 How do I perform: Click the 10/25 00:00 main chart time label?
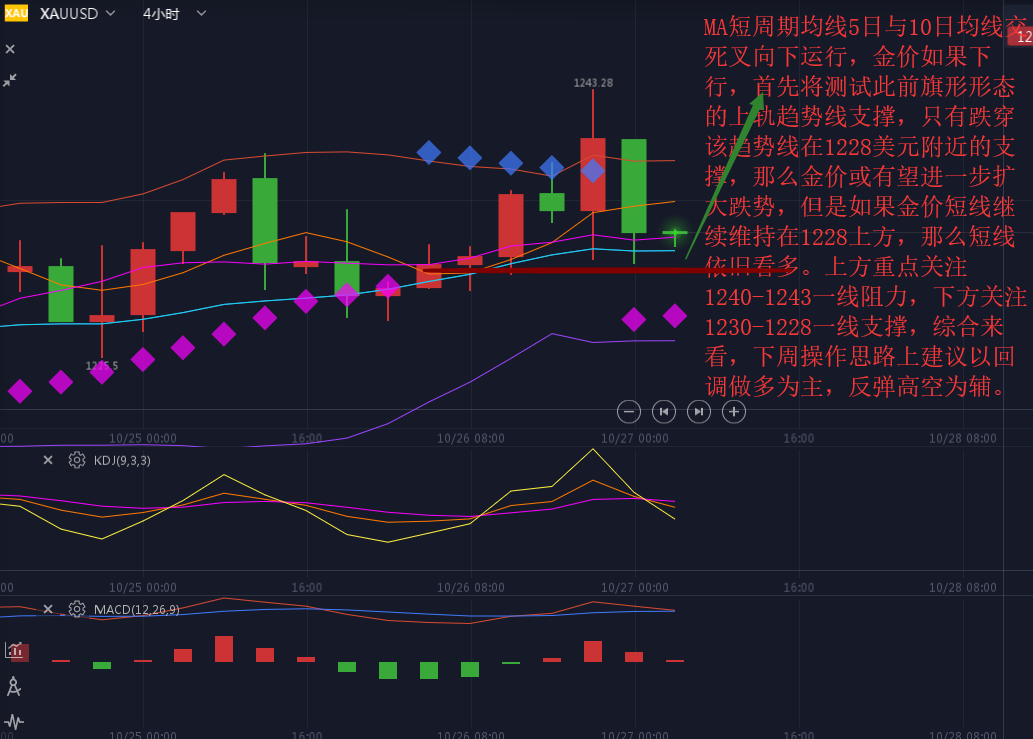coord(142,438)
